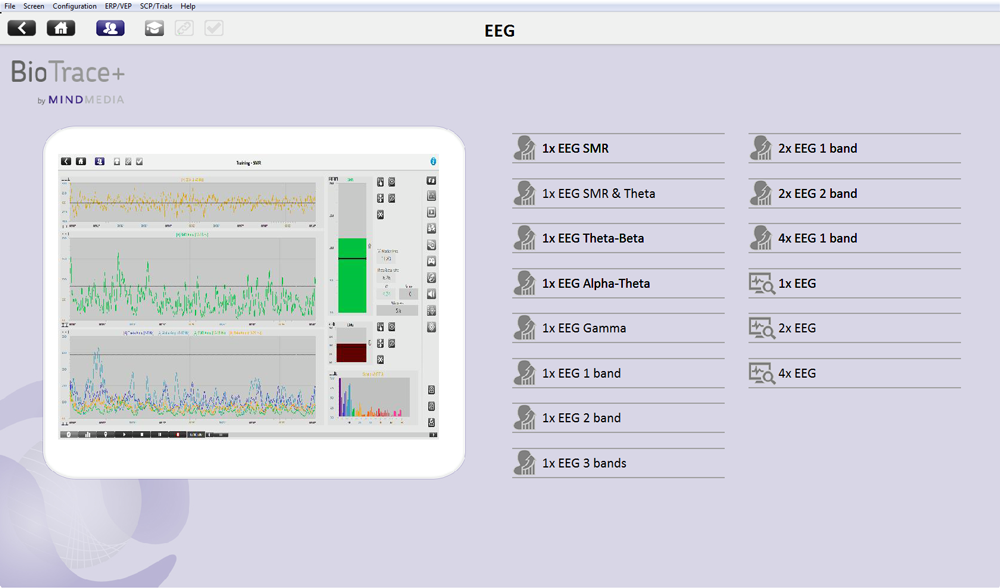Image resolution: width=1000 pixels, height=588 pixels.
Task: Click the icon beside 1x EEG 2 band
Action: pyautogui.click(x=525, y=418)
